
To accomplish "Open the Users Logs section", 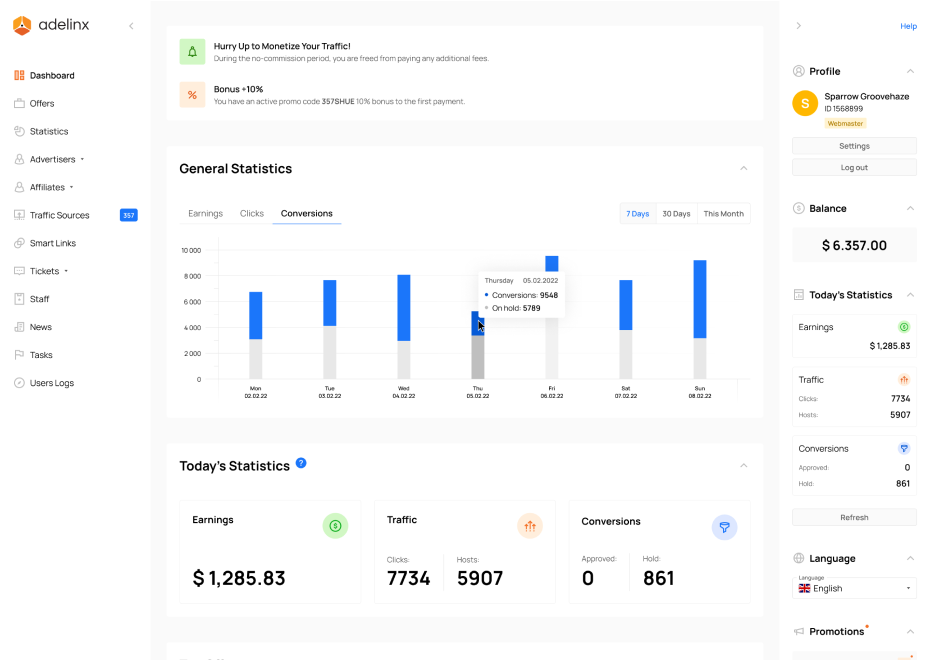I will [x=51, y=383].
